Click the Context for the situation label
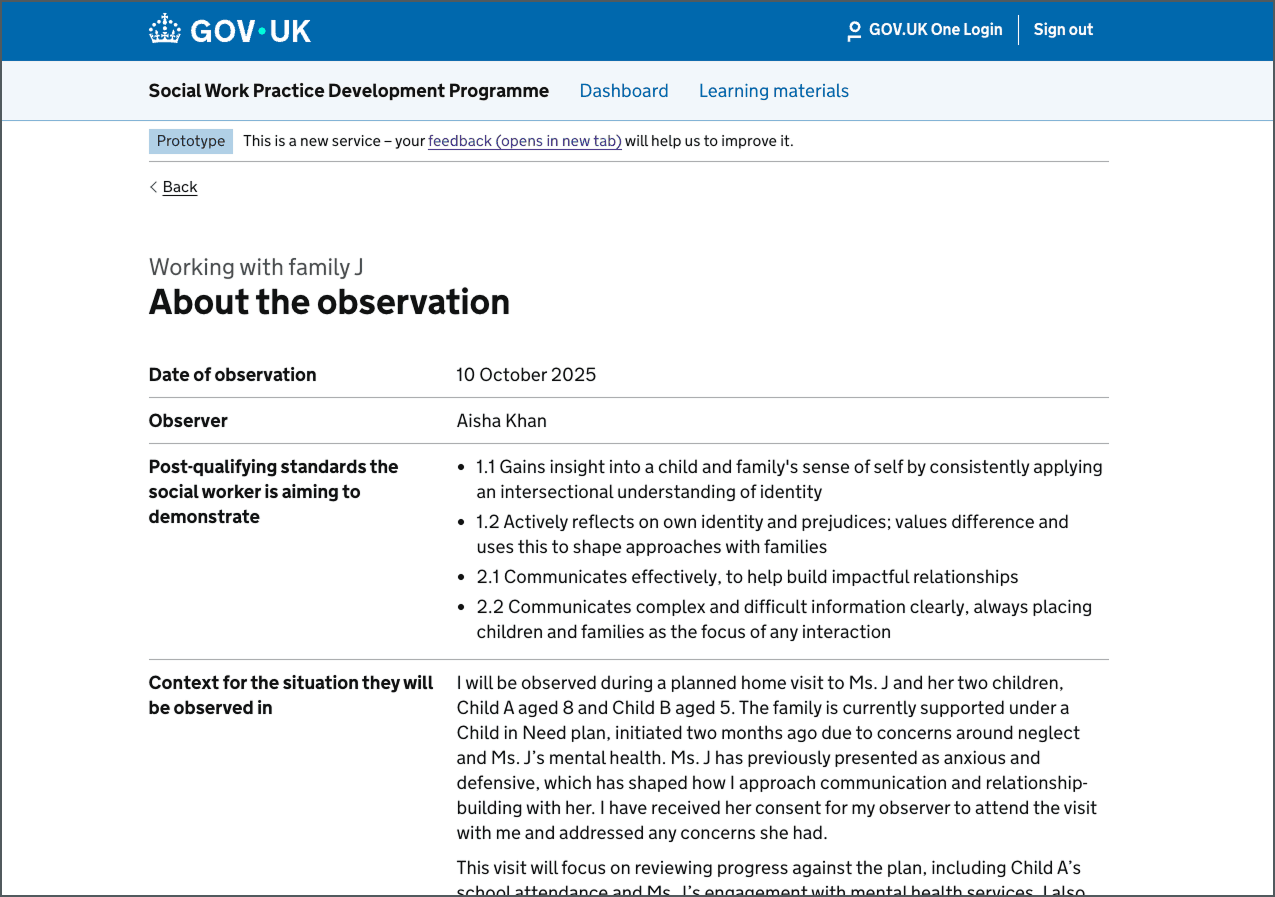 pyautogui.click(x=290, y=695)
